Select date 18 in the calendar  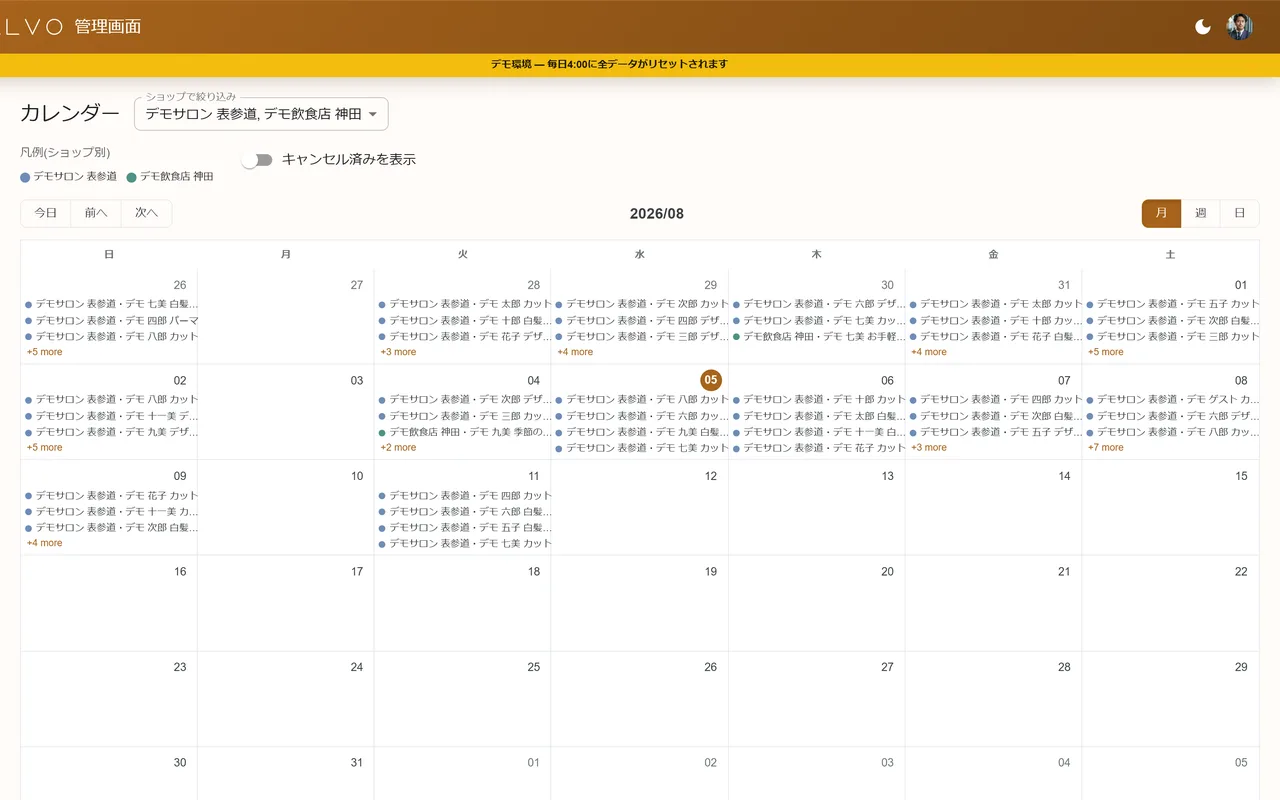point(534,572)
